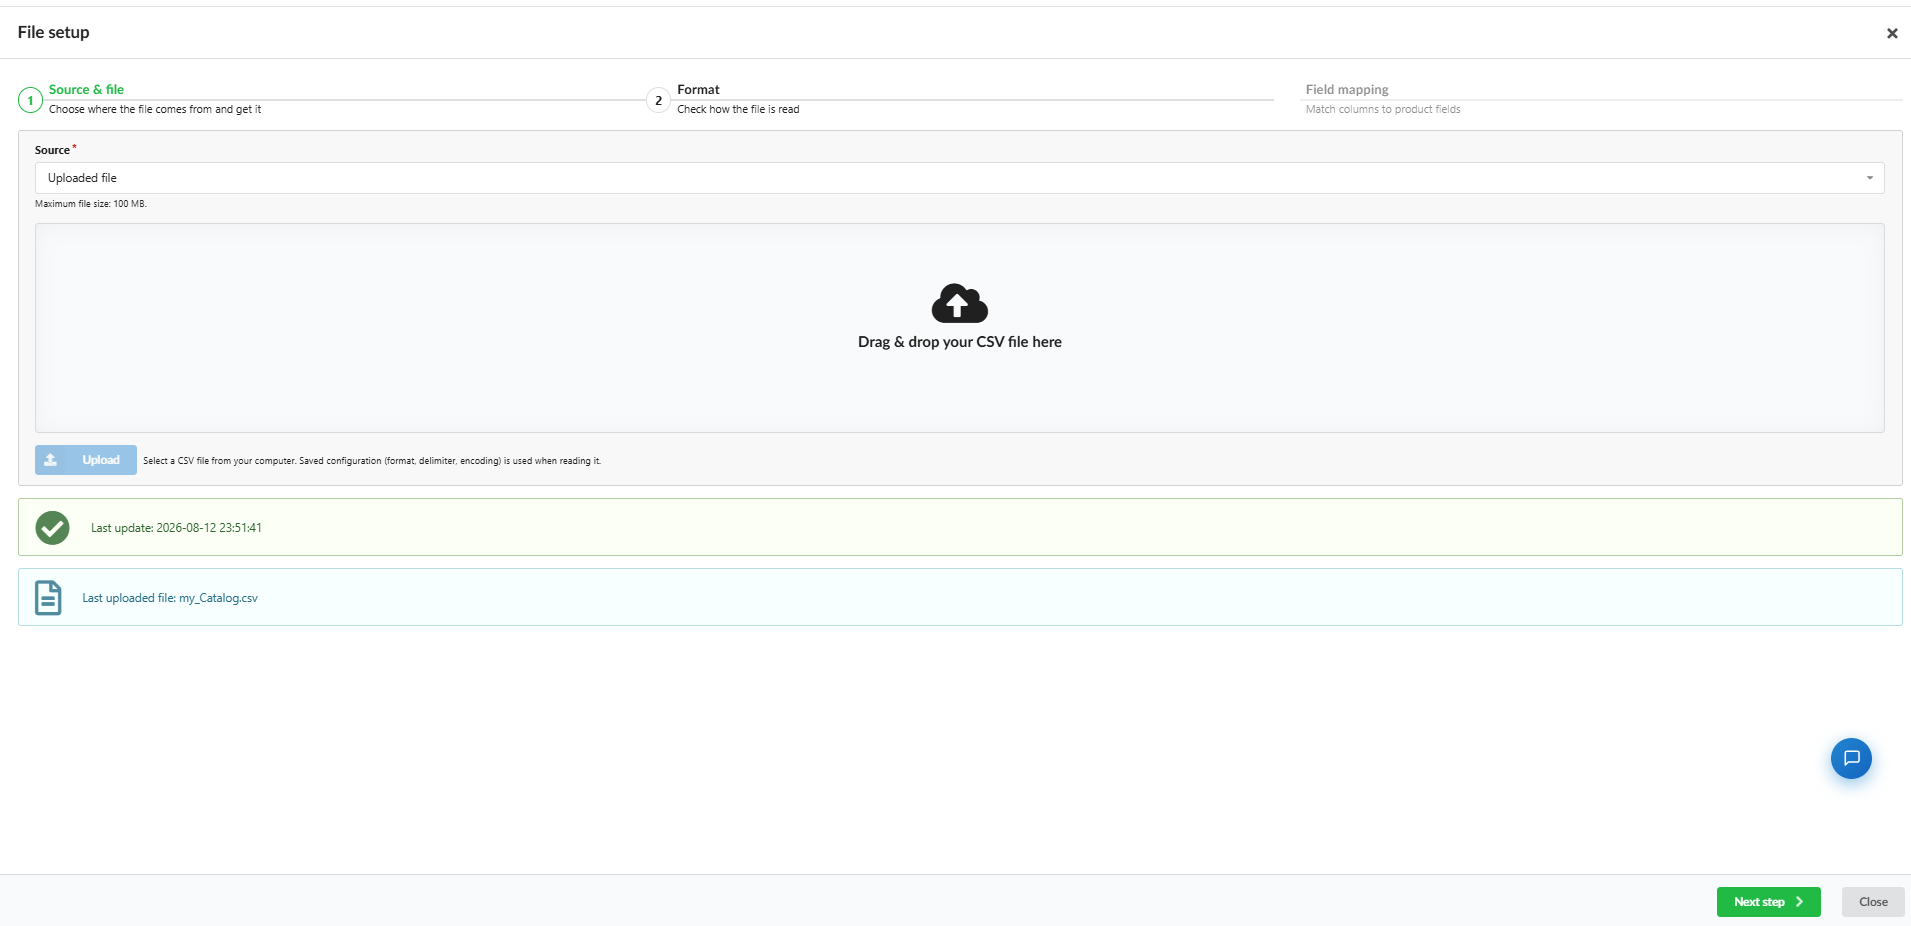Open the Source dropdown showing Uploaded file
Screen dimensions: 1911x926
pyautogui.click(x=959, y=178)
